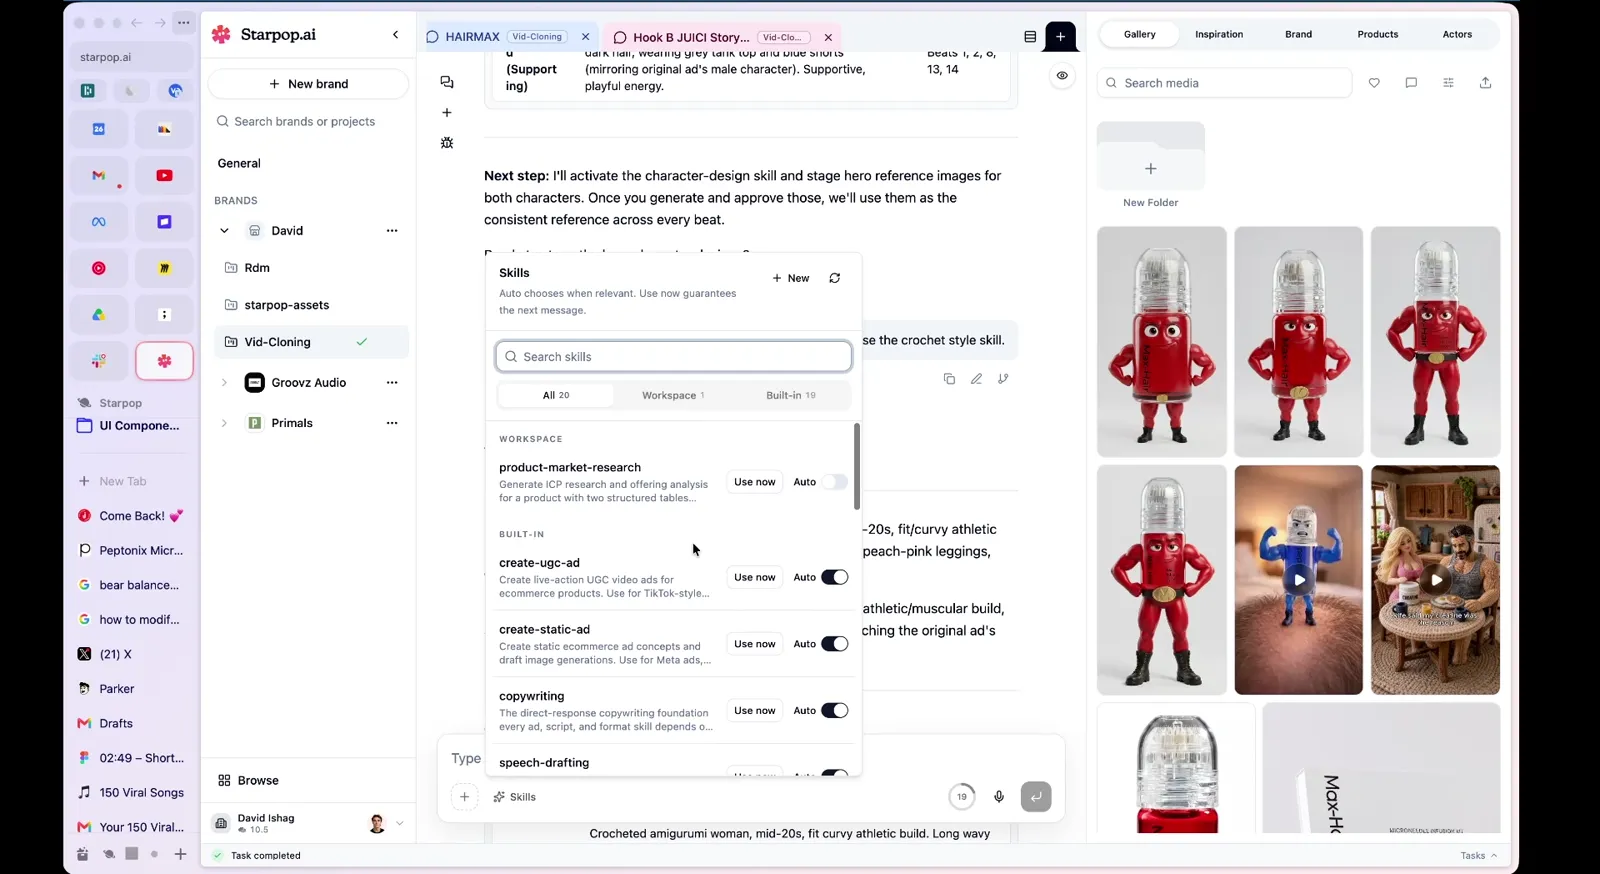Image resolution: width=1600 pixels, height=874 pixels.
Task: Open the gallery filter sliders icon
Action: point(1448,83)
